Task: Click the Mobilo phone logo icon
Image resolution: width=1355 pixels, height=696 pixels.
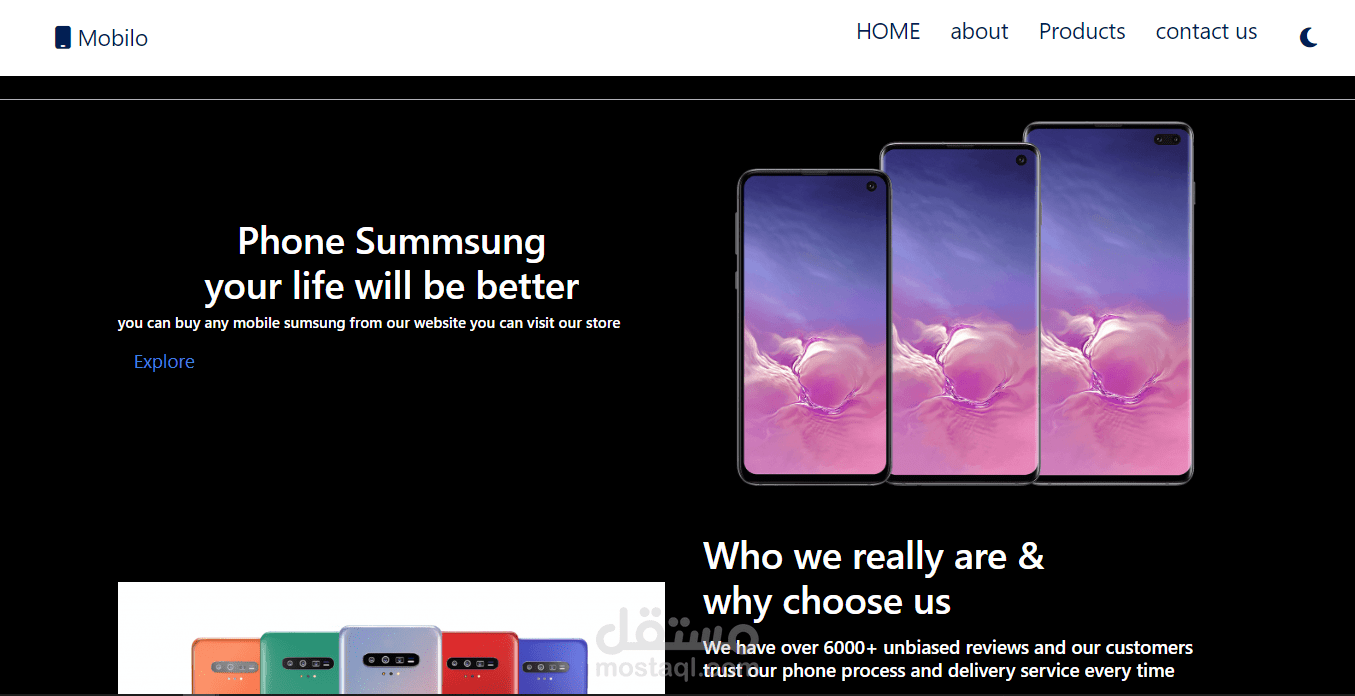Action: [x=63, y=38]
